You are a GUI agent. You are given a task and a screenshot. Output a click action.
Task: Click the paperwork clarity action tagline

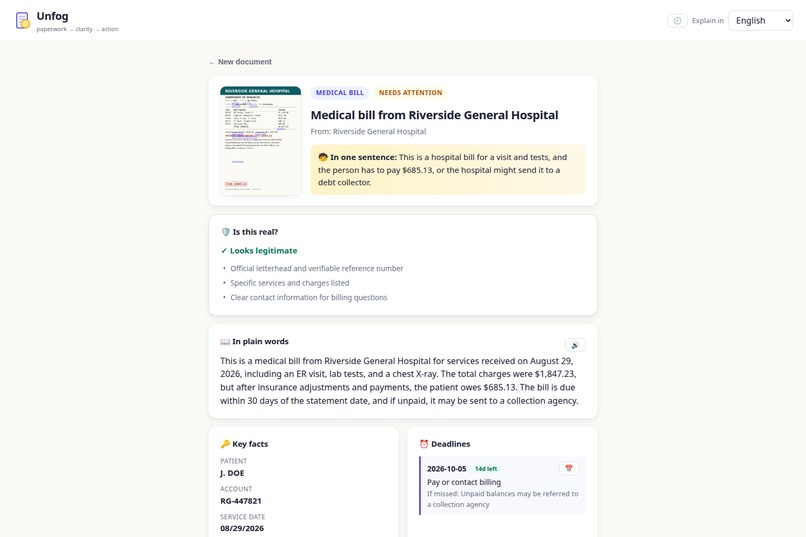[x=78, y=29]
